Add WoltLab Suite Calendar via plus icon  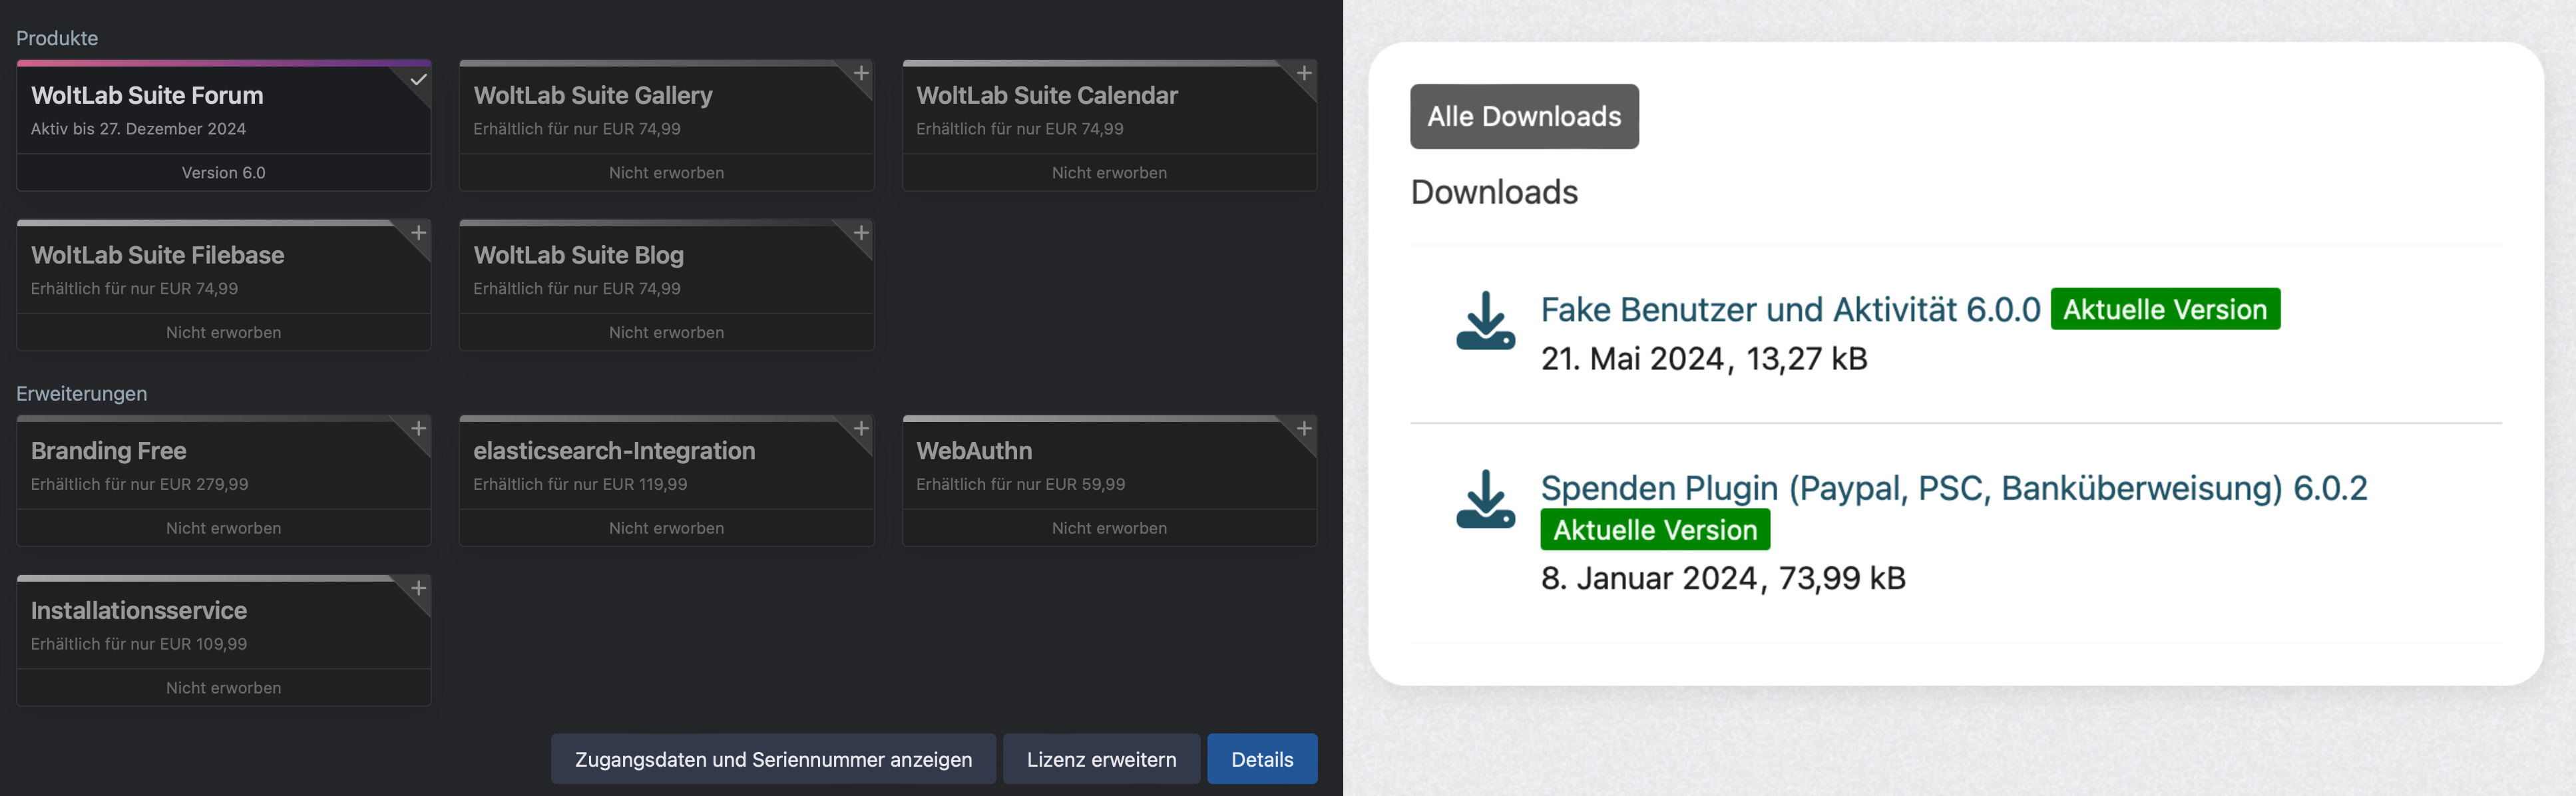pos(1304,74)
